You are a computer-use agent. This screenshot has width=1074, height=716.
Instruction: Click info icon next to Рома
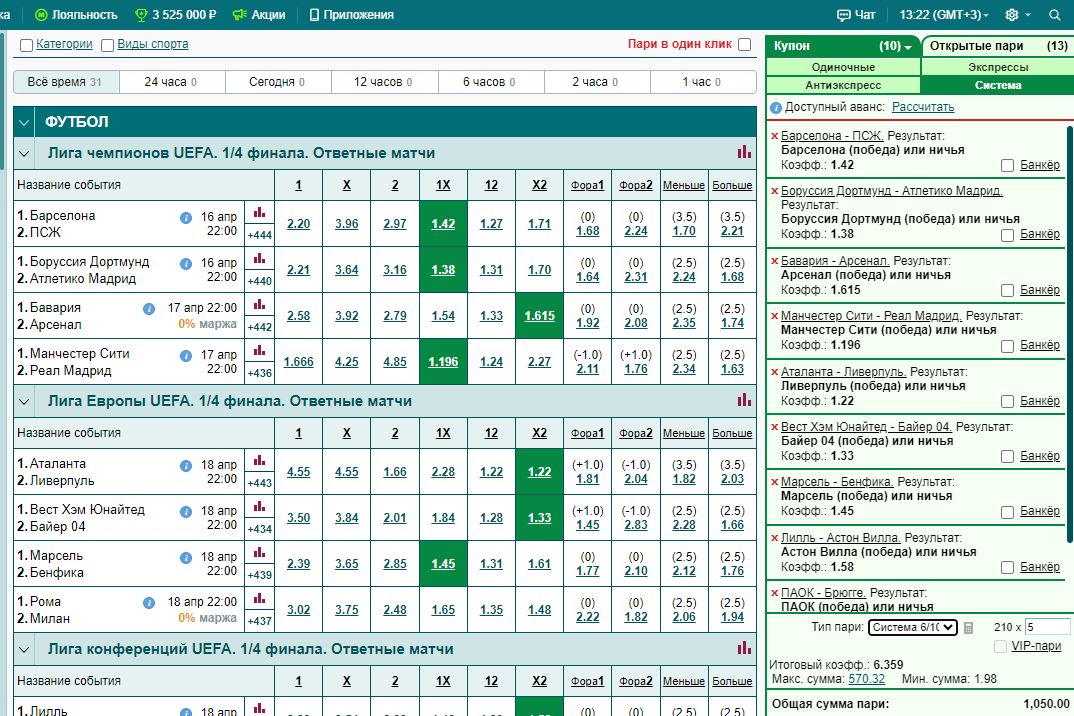[149, 603]
